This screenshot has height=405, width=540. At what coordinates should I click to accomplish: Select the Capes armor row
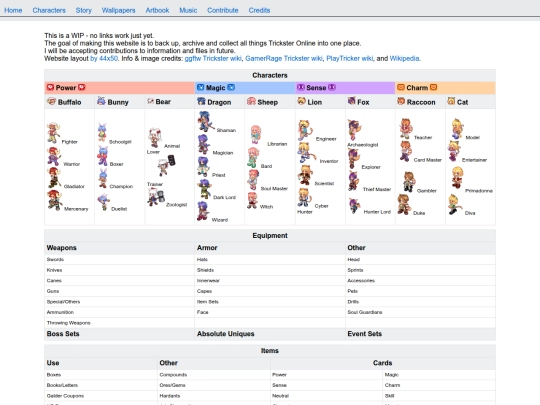tap(270, 291)
